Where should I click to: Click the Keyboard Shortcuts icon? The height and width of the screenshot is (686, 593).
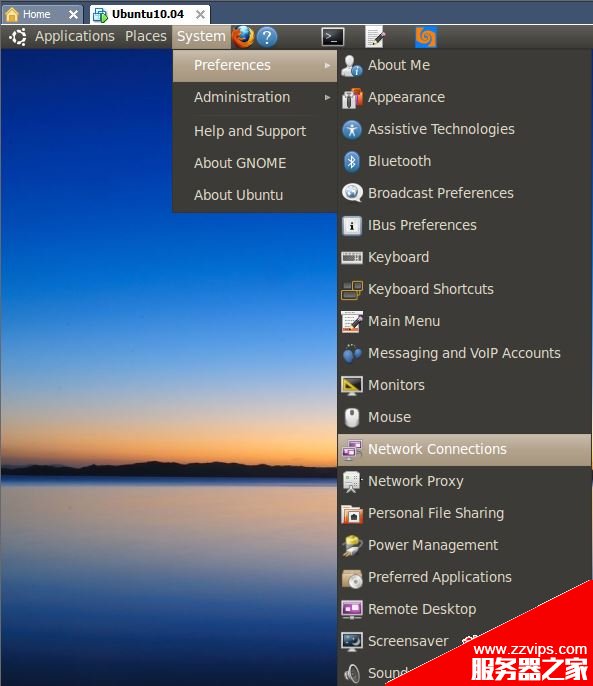[x=352, y=290]
